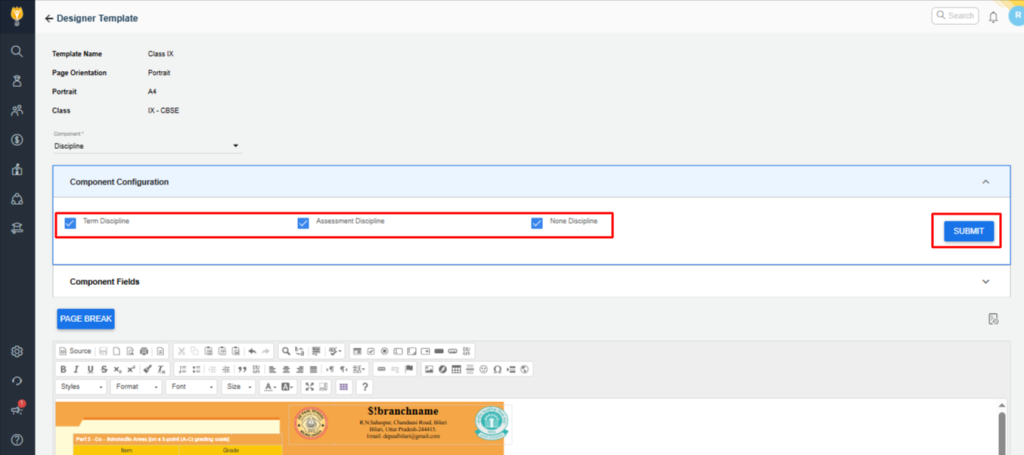Apply Italic formatting in the editor toolbar
Screen dimensions: 1024x455
point(76,369)
